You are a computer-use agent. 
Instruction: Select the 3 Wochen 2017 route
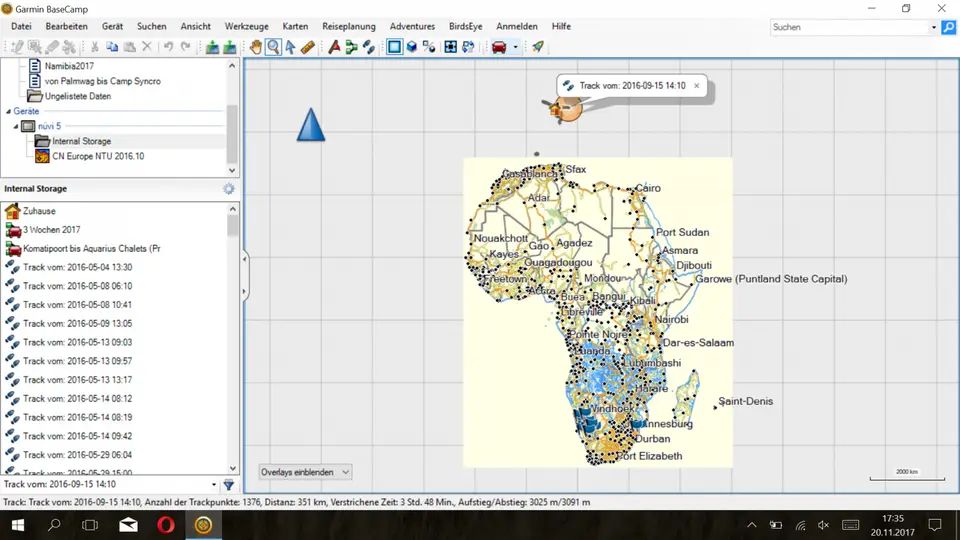pos(51,230)
